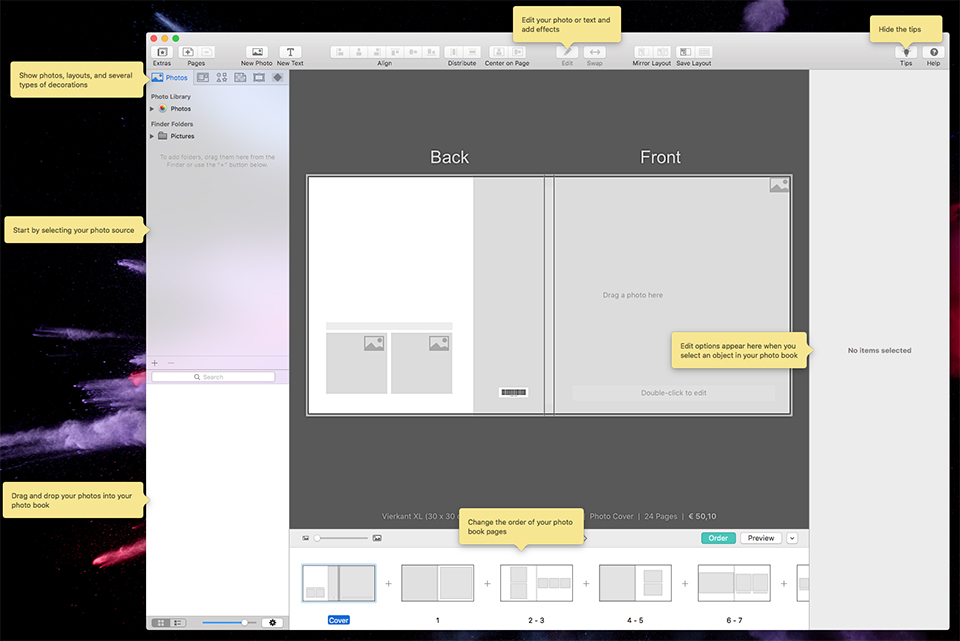
Task: Align objects to left edges
Action: [x=340, y=52]
